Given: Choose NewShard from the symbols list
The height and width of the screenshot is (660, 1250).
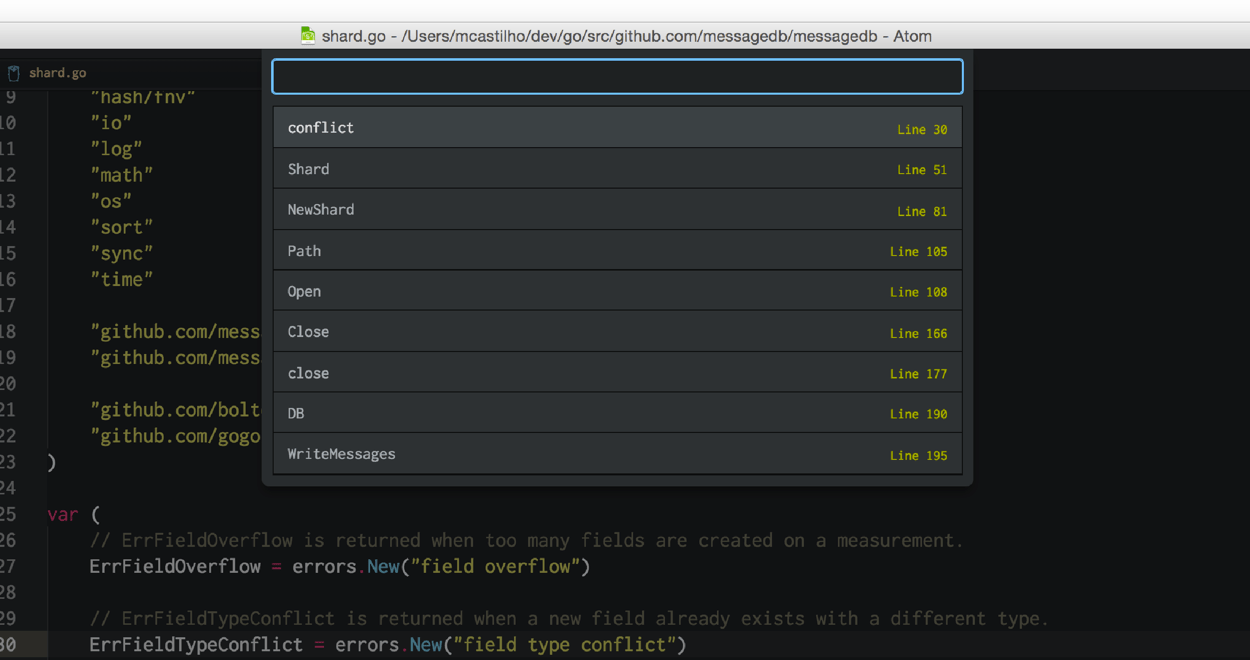Looking at the screenshot, I should (x=617, y=210).
